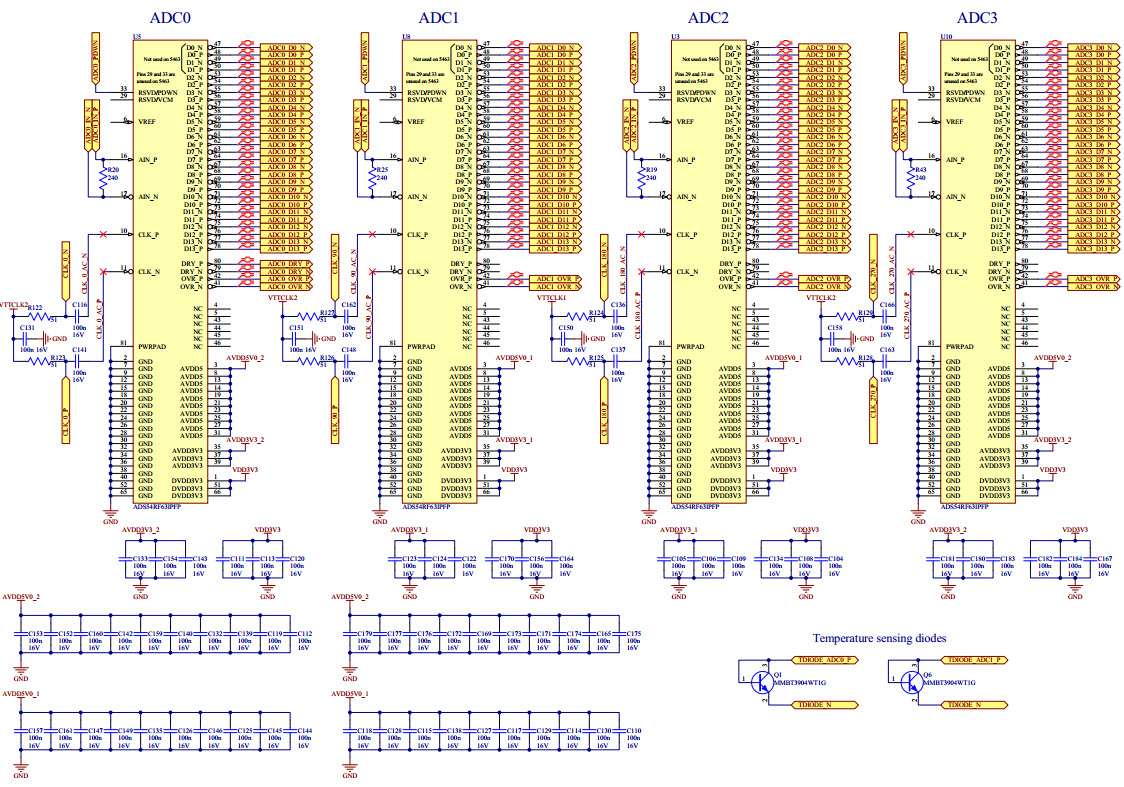Select the CLK_0_N port connector
1124x787 pixels.
pos(66,266)
